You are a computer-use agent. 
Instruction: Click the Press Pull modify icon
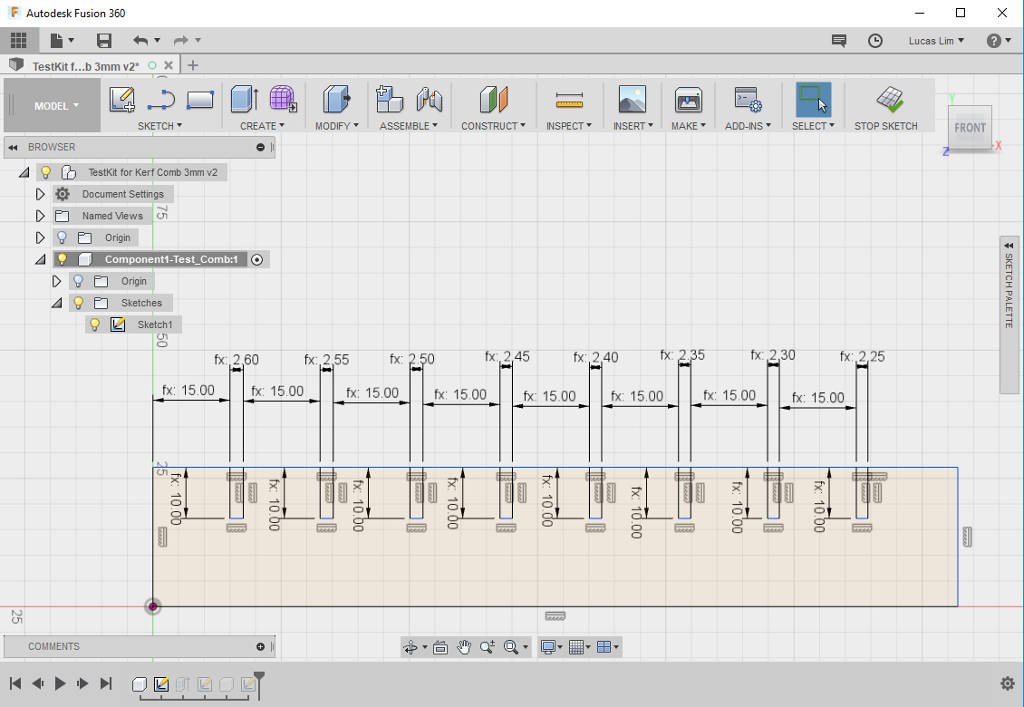[336, 99]
